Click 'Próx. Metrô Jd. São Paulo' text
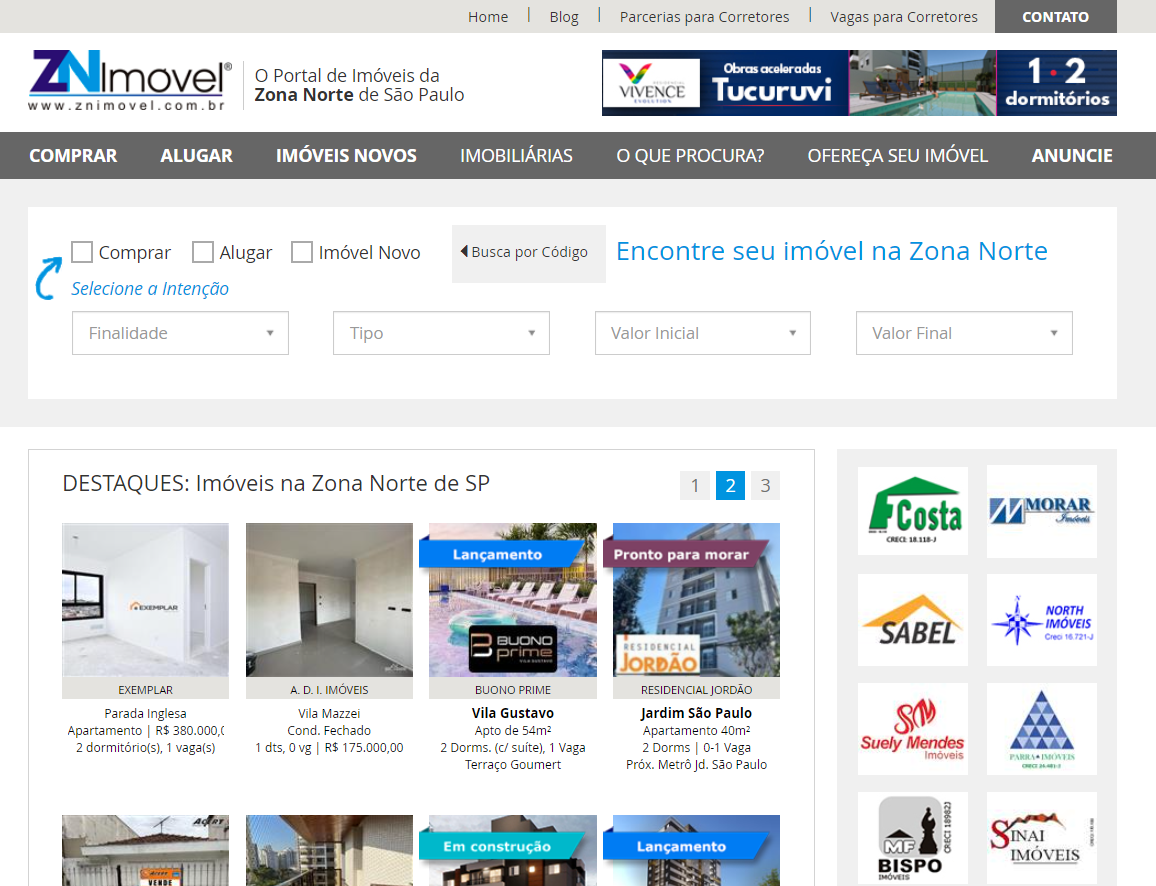This screenshot has width=1156, height=886. pyautogui.click(x=697, y=765)
